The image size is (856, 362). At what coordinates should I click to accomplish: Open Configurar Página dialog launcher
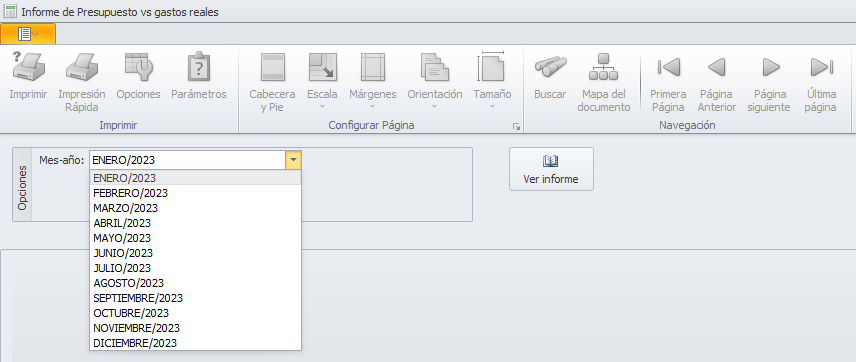point(516,127)
